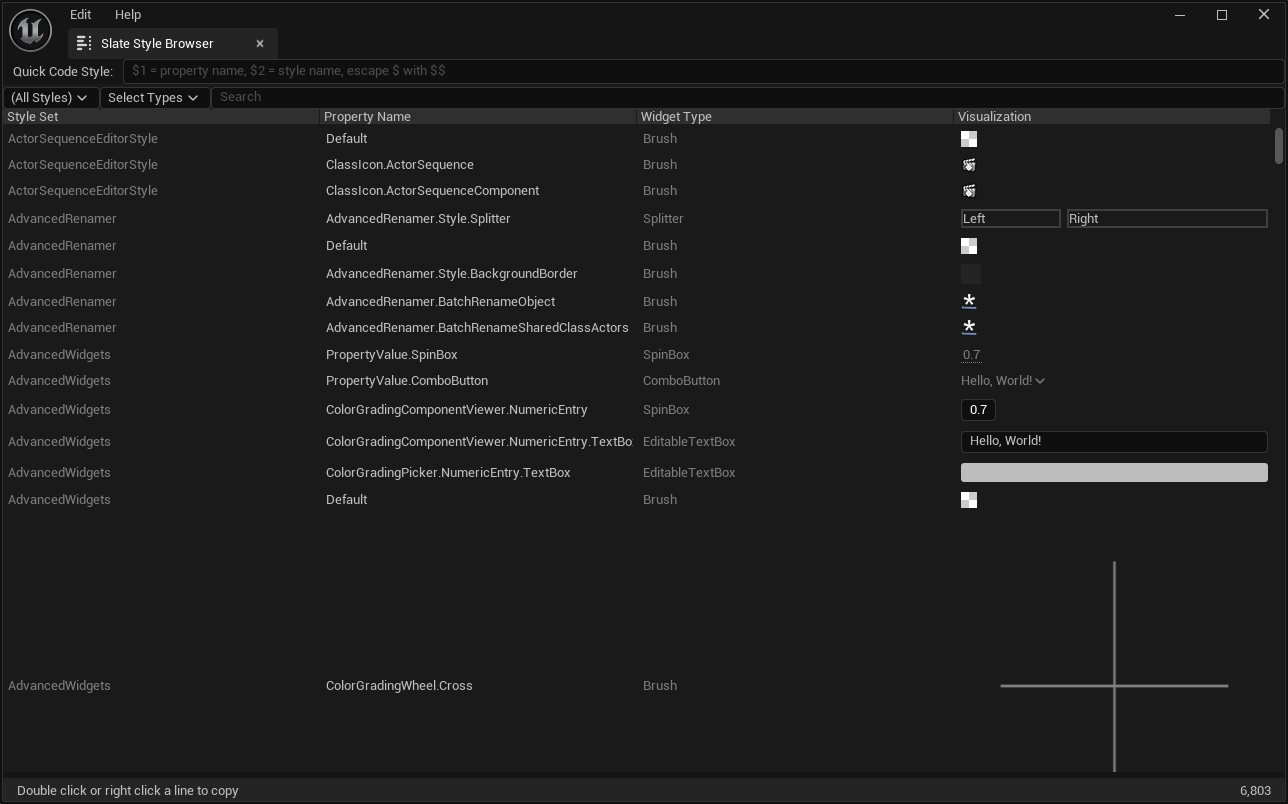This screenshot has height=804, width=1288.
Task: Click the Widget Type column header
Action: click(x=676, y=117)
